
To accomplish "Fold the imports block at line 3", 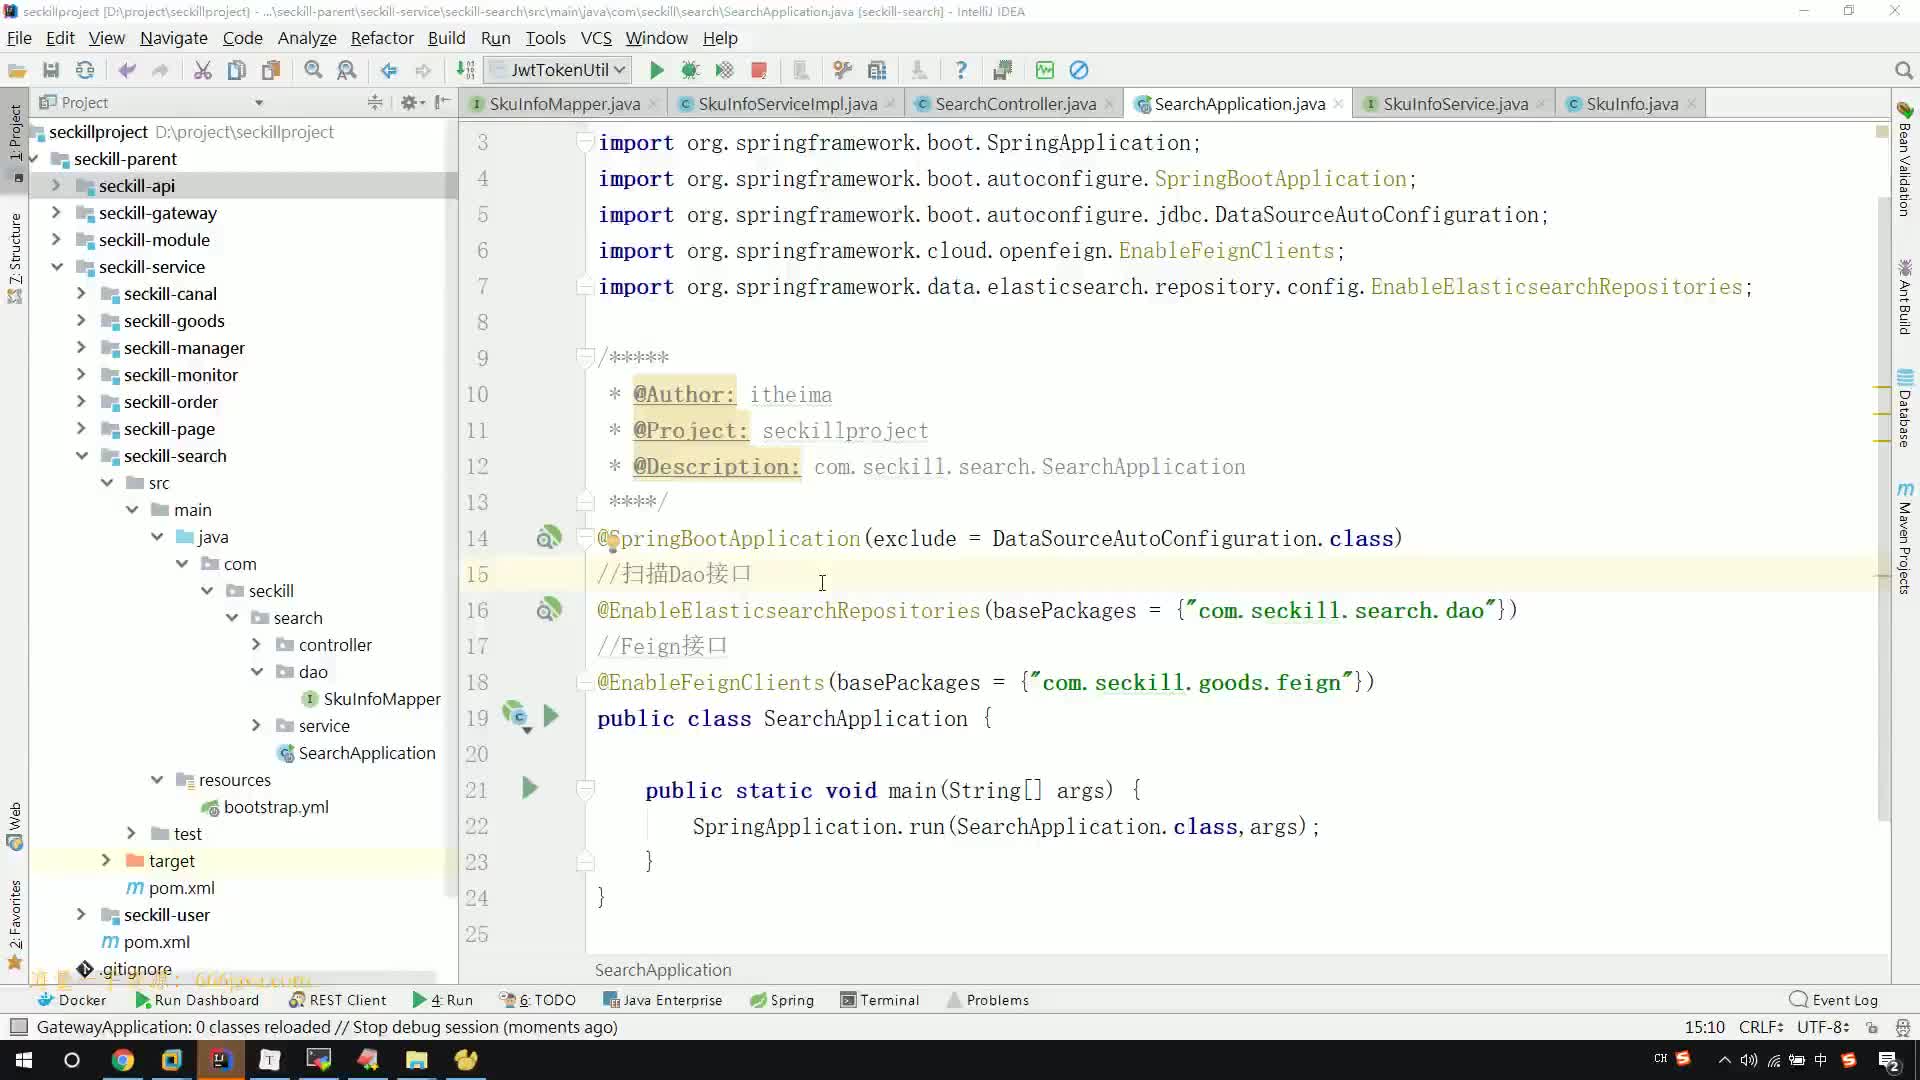I will (586, 142).
